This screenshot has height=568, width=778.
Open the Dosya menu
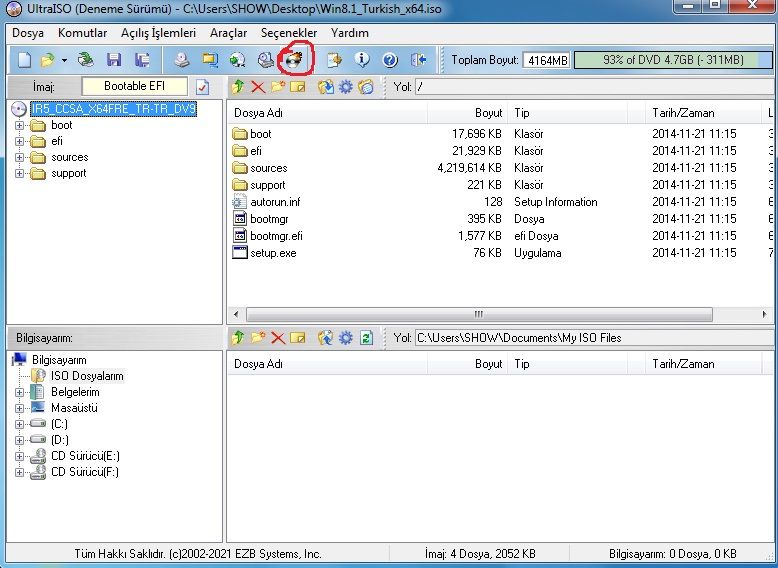pos(28,33)
